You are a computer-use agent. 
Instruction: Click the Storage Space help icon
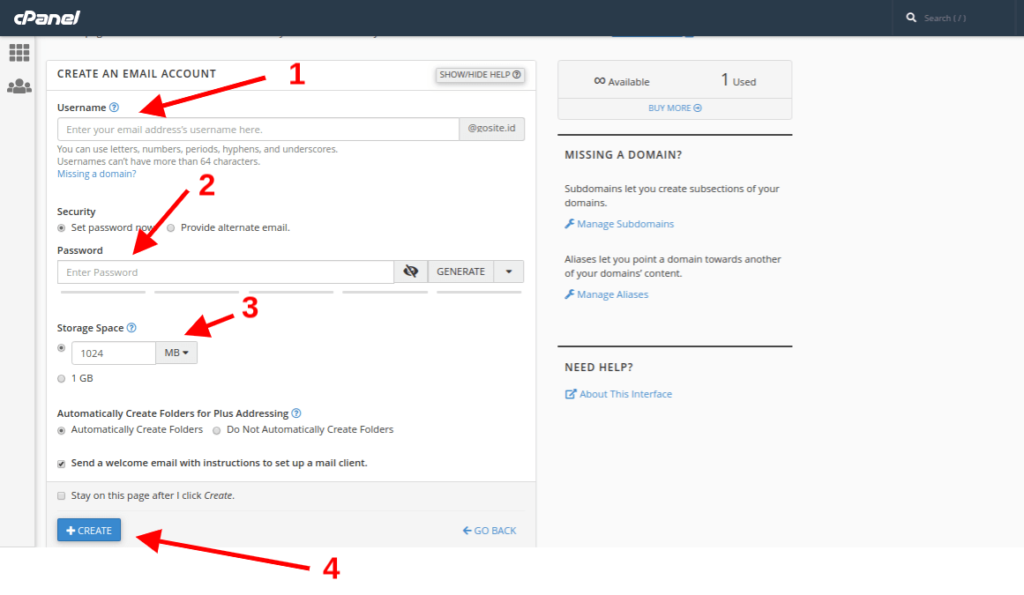(x=131, y=328)
